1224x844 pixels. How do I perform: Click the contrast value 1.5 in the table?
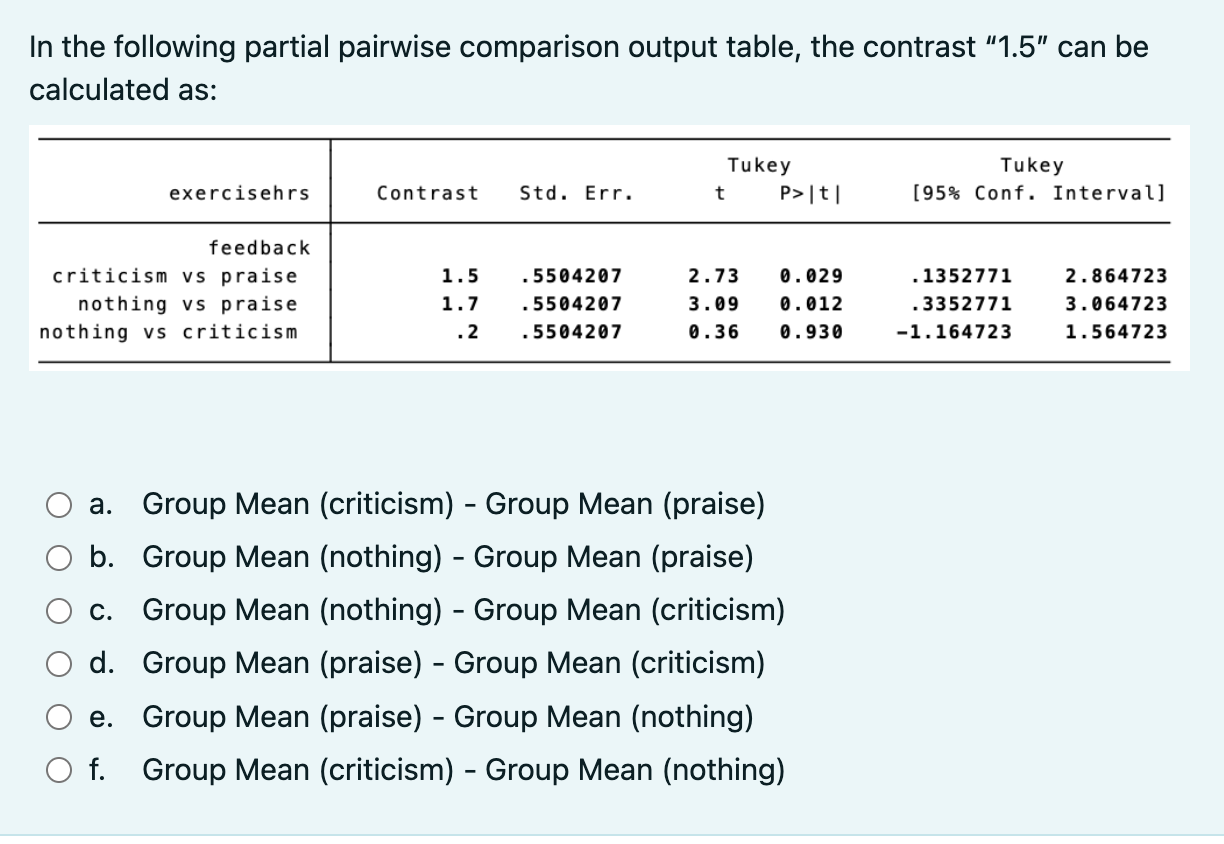[x=460, y=276]
